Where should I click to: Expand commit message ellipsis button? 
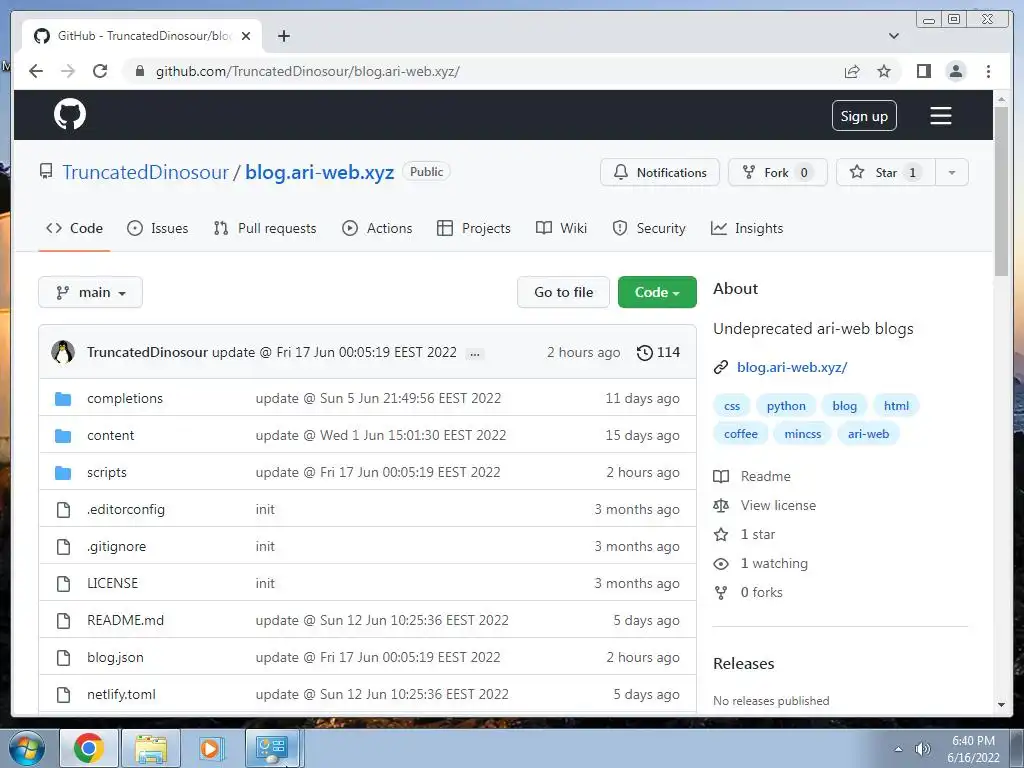coord(475,354)
